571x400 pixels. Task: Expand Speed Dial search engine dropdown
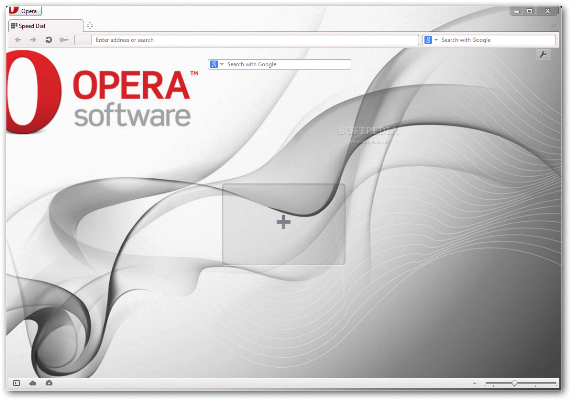click(222, 64)
